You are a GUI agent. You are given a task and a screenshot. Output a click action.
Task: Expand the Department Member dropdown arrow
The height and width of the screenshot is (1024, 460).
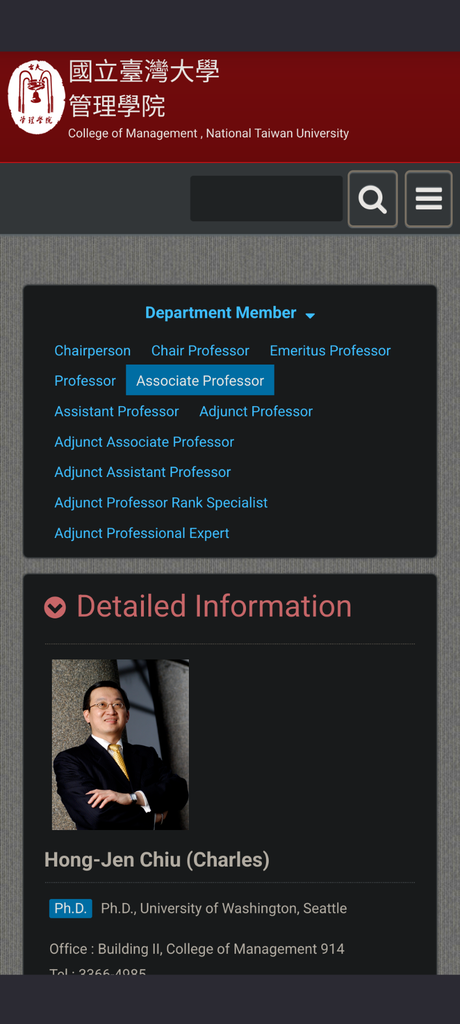click(310, 315)
